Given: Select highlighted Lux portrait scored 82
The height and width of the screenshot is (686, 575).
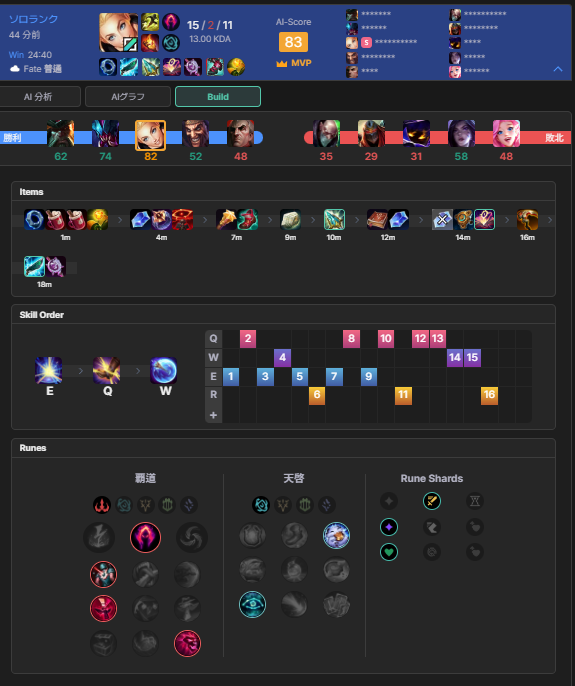Looking at the screenshot, I should [x=150, y=136].
